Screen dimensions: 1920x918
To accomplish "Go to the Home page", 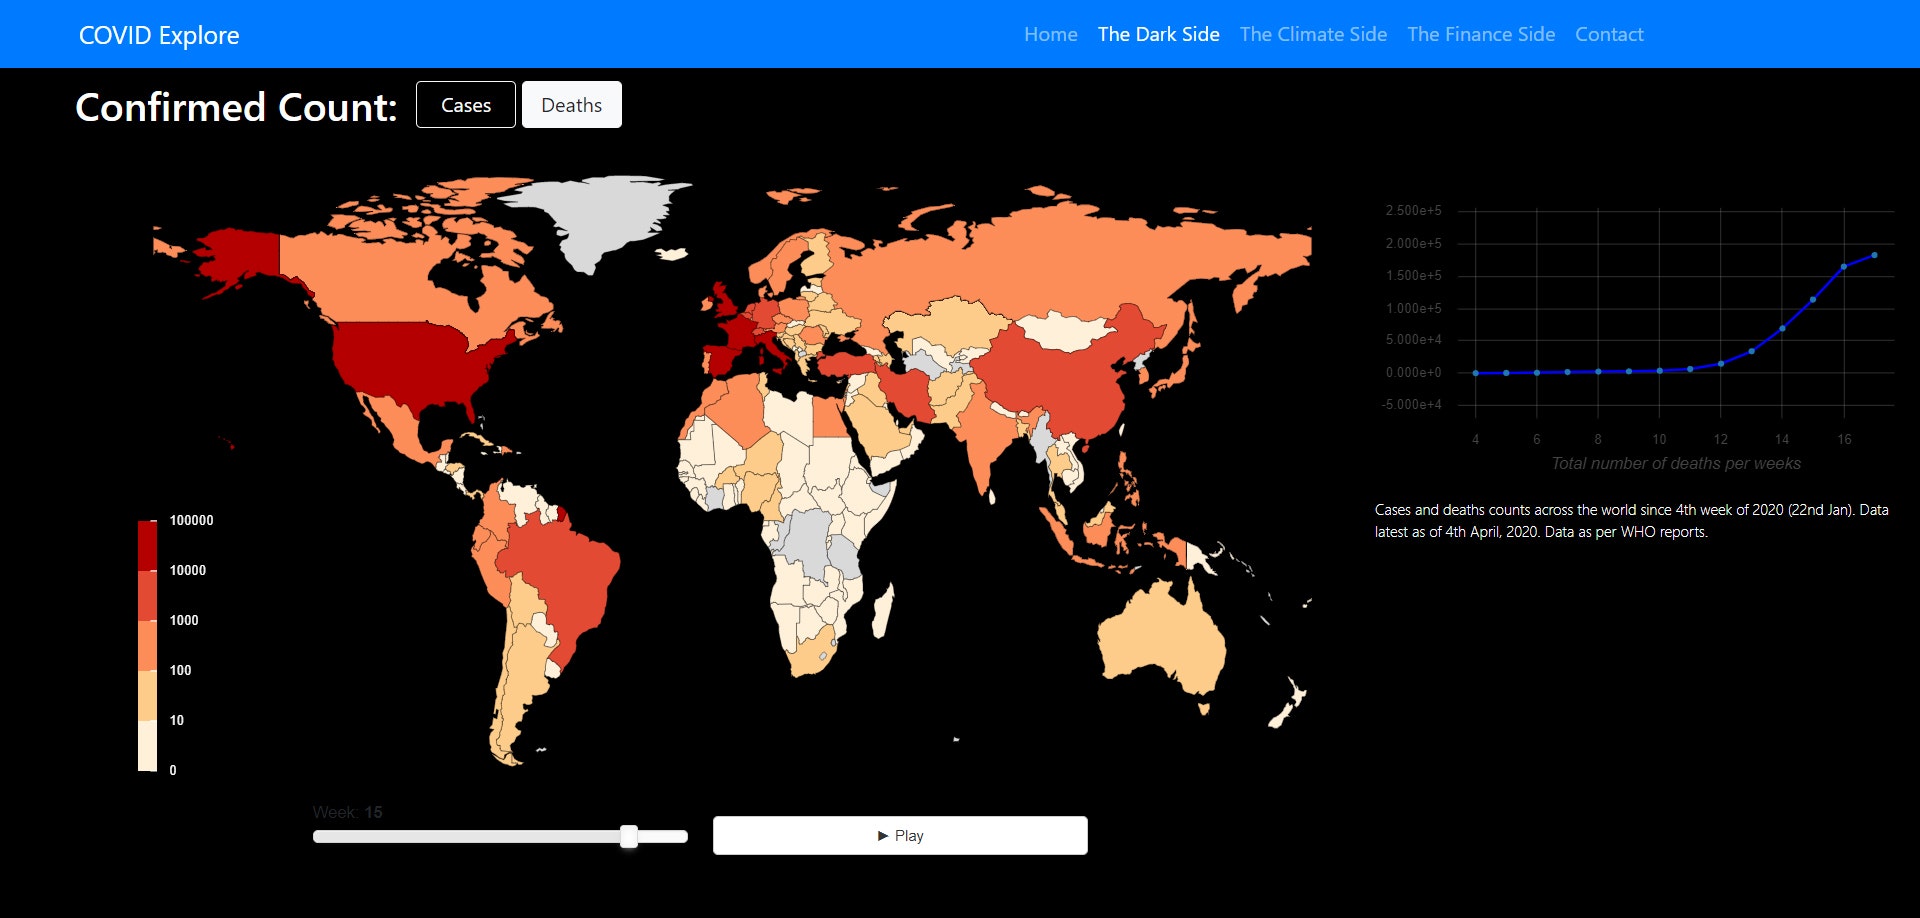I will tap(1050, 34).
